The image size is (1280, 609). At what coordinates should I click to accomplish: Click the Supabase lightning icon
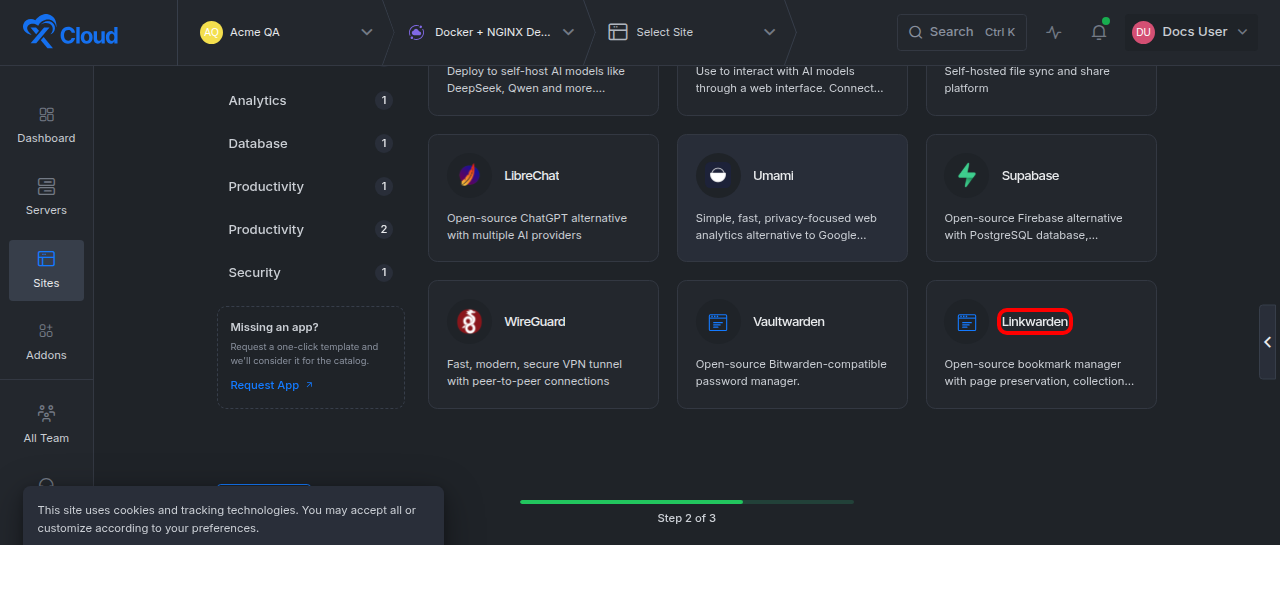point(967,176)
